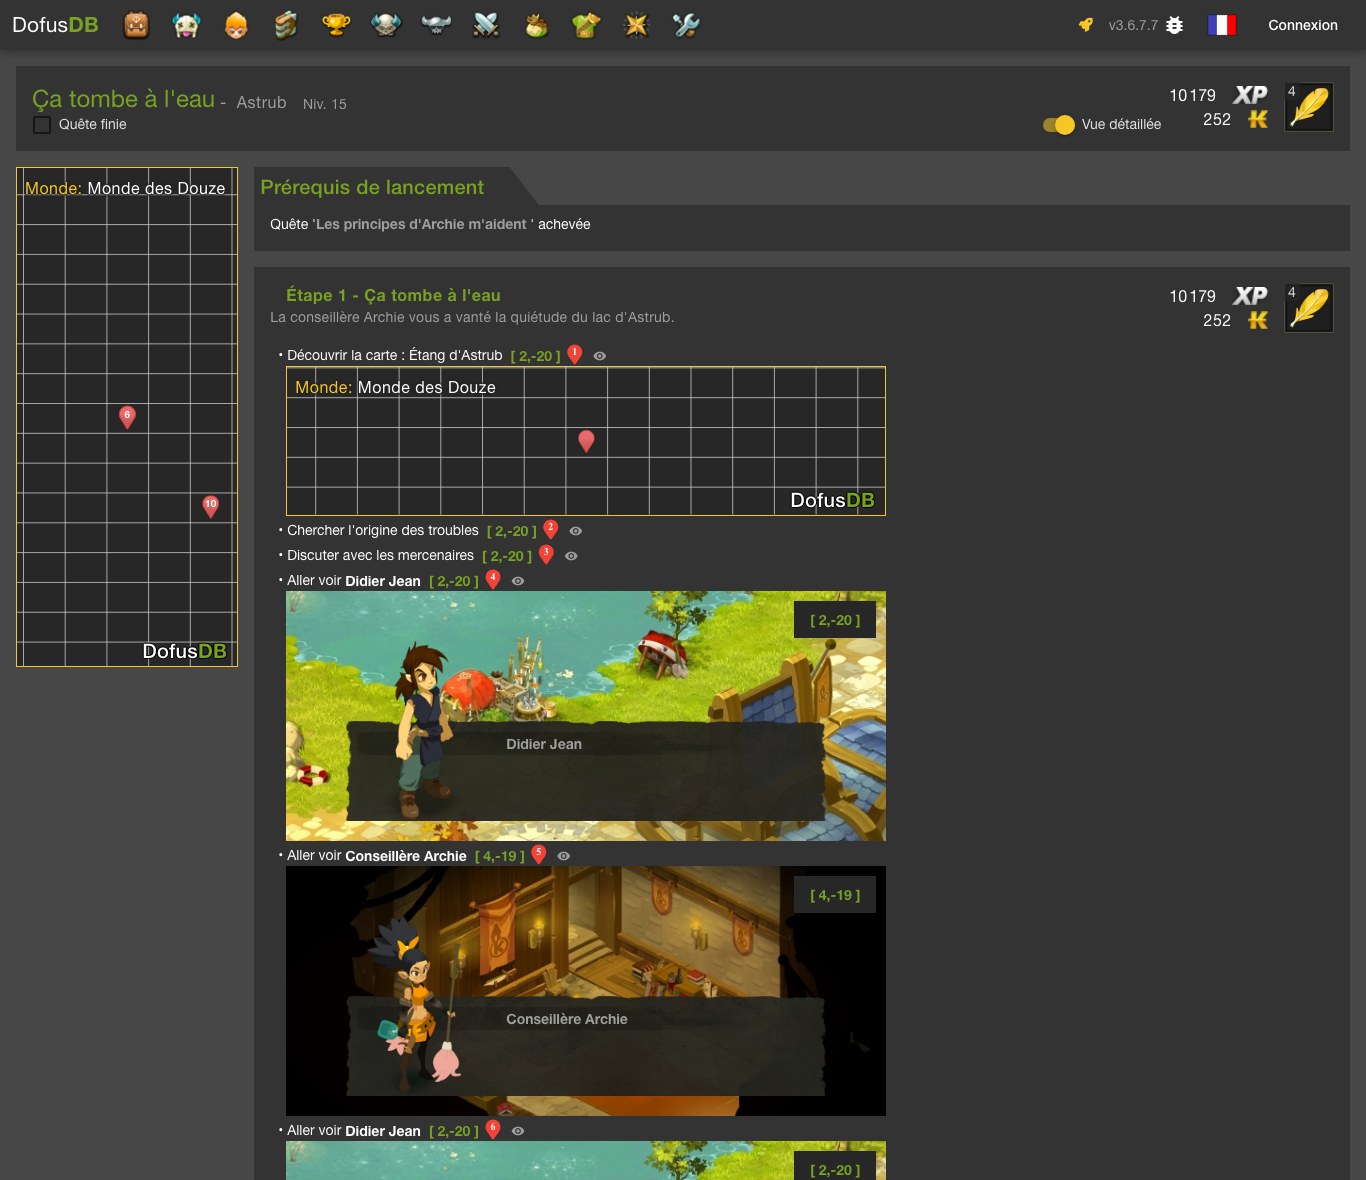Toggle eye icon for Aller voir Conseillère Archie

[x=564, y=856]
